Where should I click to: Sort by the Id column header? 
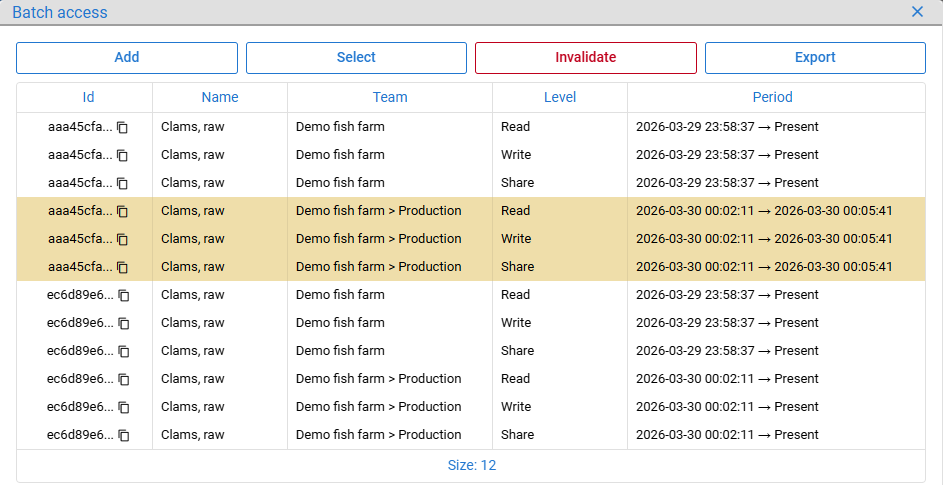pos(88,97)
